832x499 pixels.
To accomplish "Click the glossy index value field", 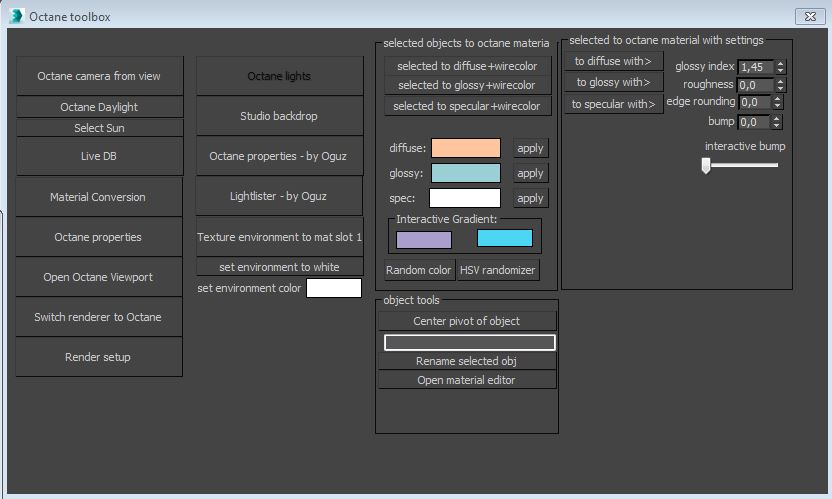I will (756, 67).
